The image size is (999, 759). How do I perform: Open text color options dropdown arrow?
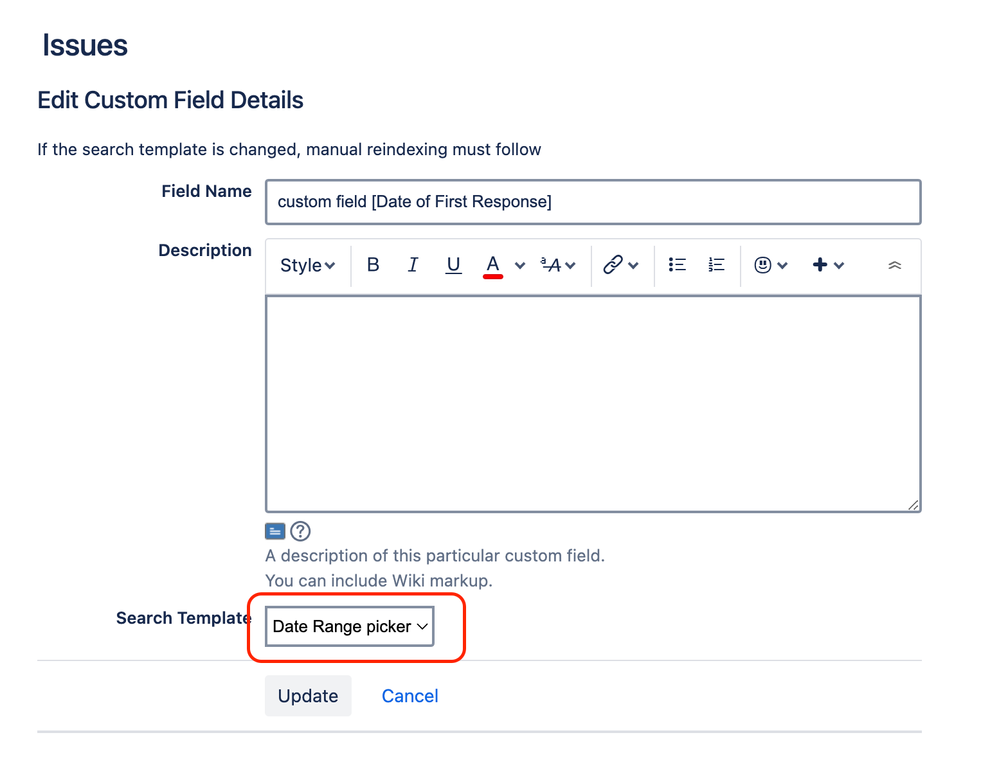(520, 266)
